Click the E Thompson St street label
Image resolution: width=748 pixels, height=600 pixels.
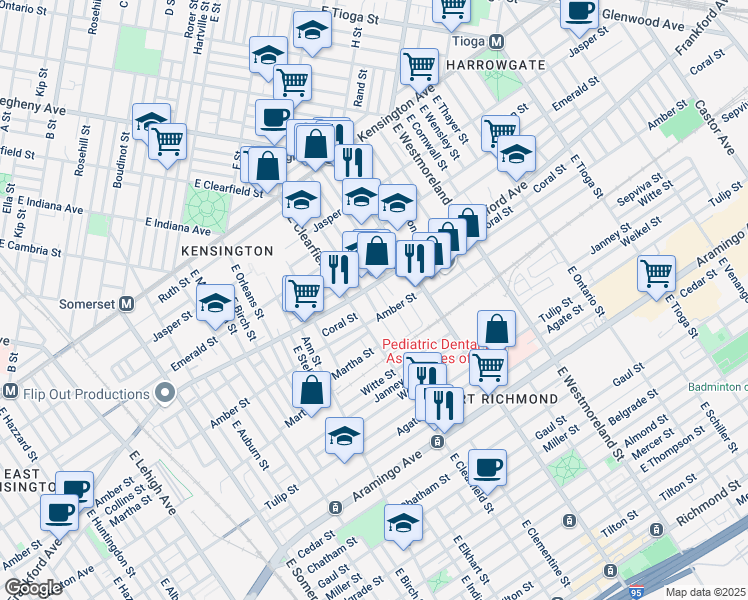point(672,449)
